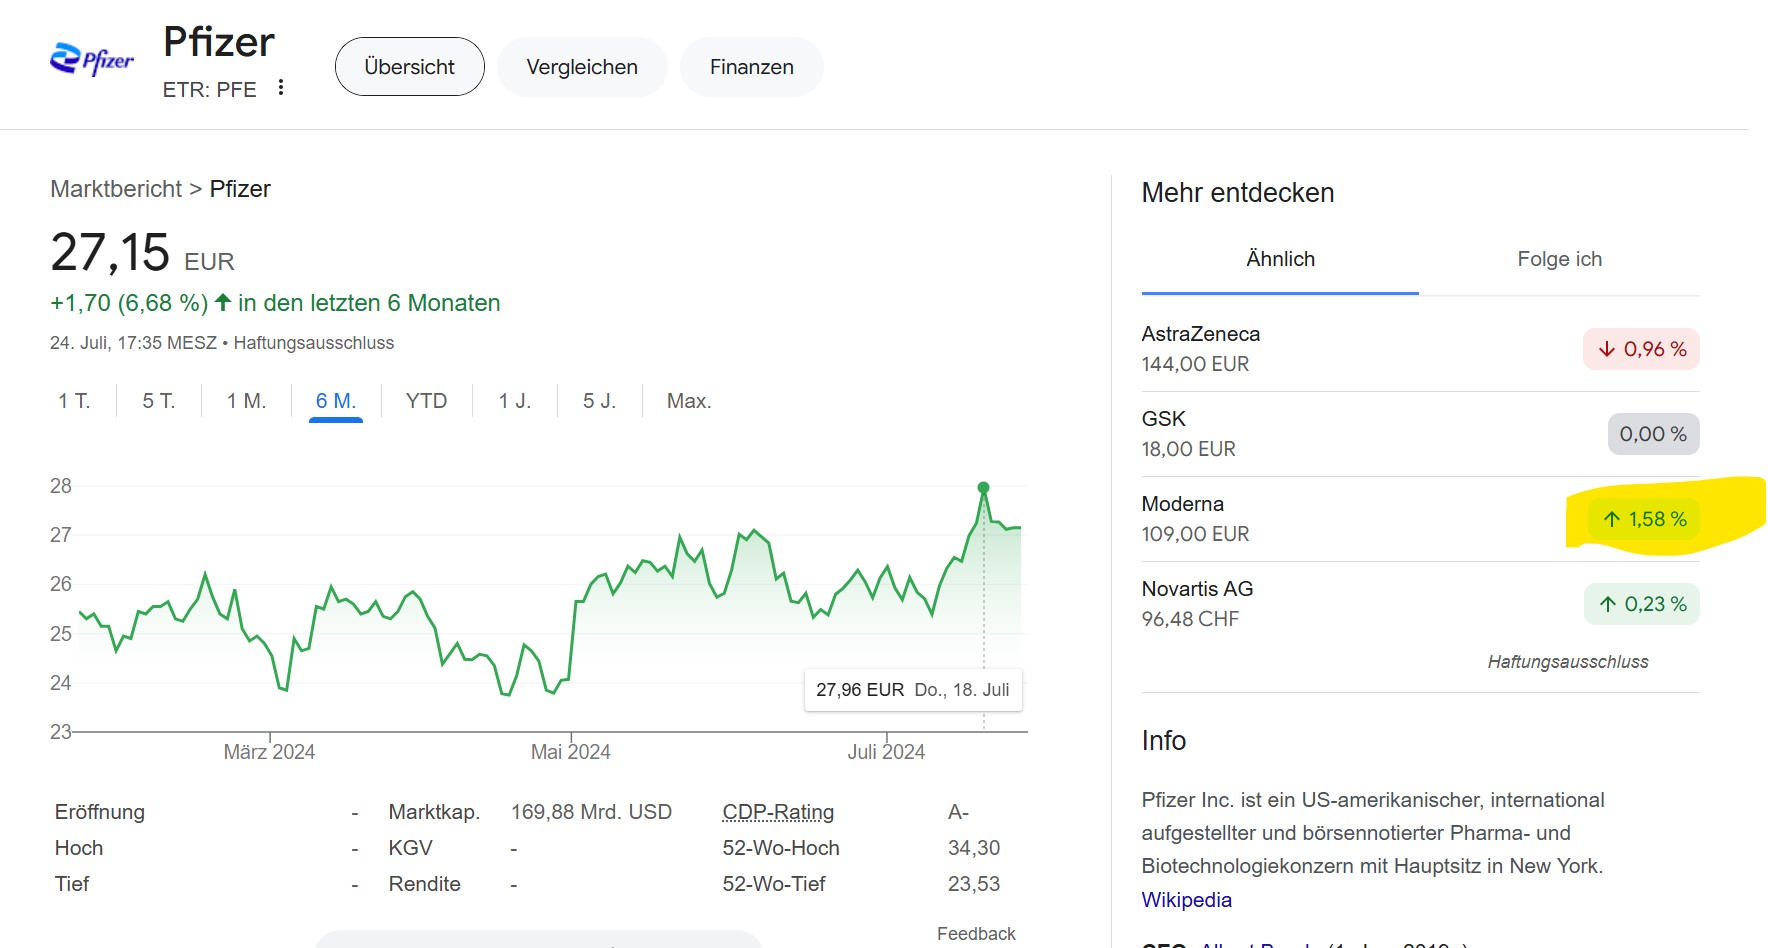The height and width of the screenshot is (948, 1768).
Task: Switch chart to 1 J. range
Action: click(515, 401)
